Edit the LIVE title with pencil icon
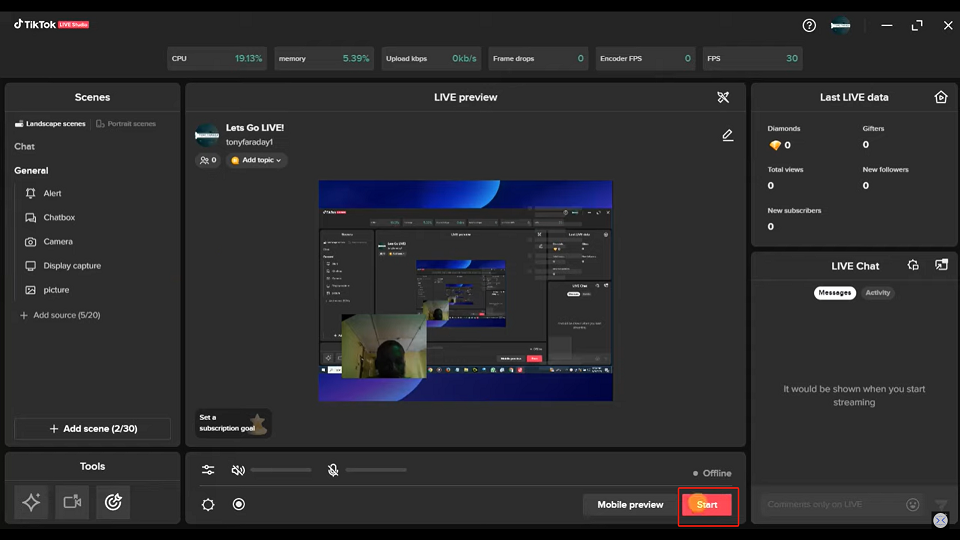Viewport: 960px width, 540px height. tap(727, 135)
